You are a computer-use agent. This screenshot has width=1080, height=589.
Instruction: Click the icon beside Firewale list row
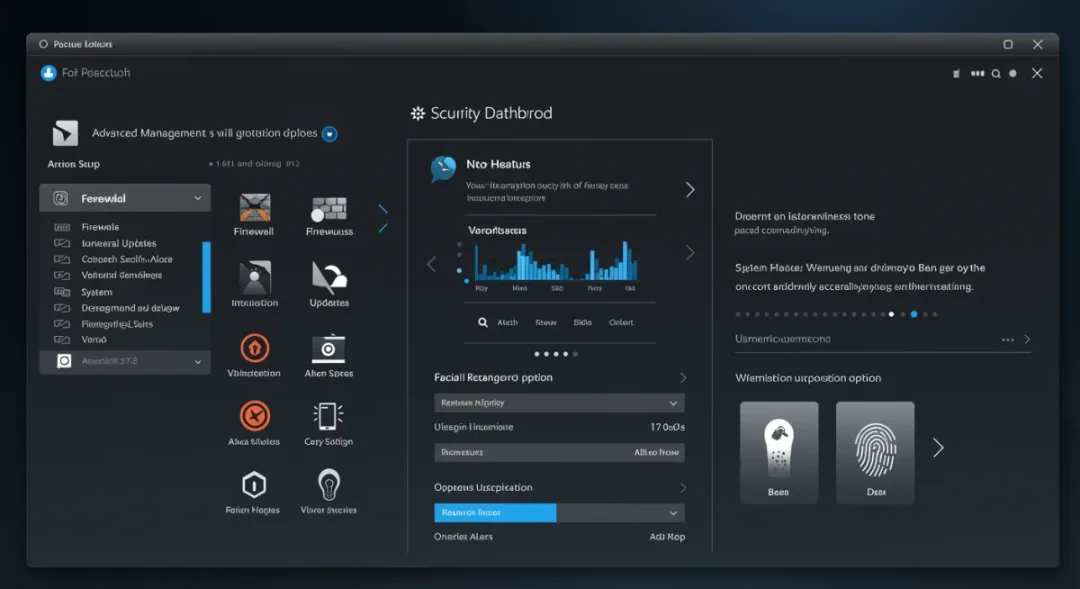click(x=62, y=227)
